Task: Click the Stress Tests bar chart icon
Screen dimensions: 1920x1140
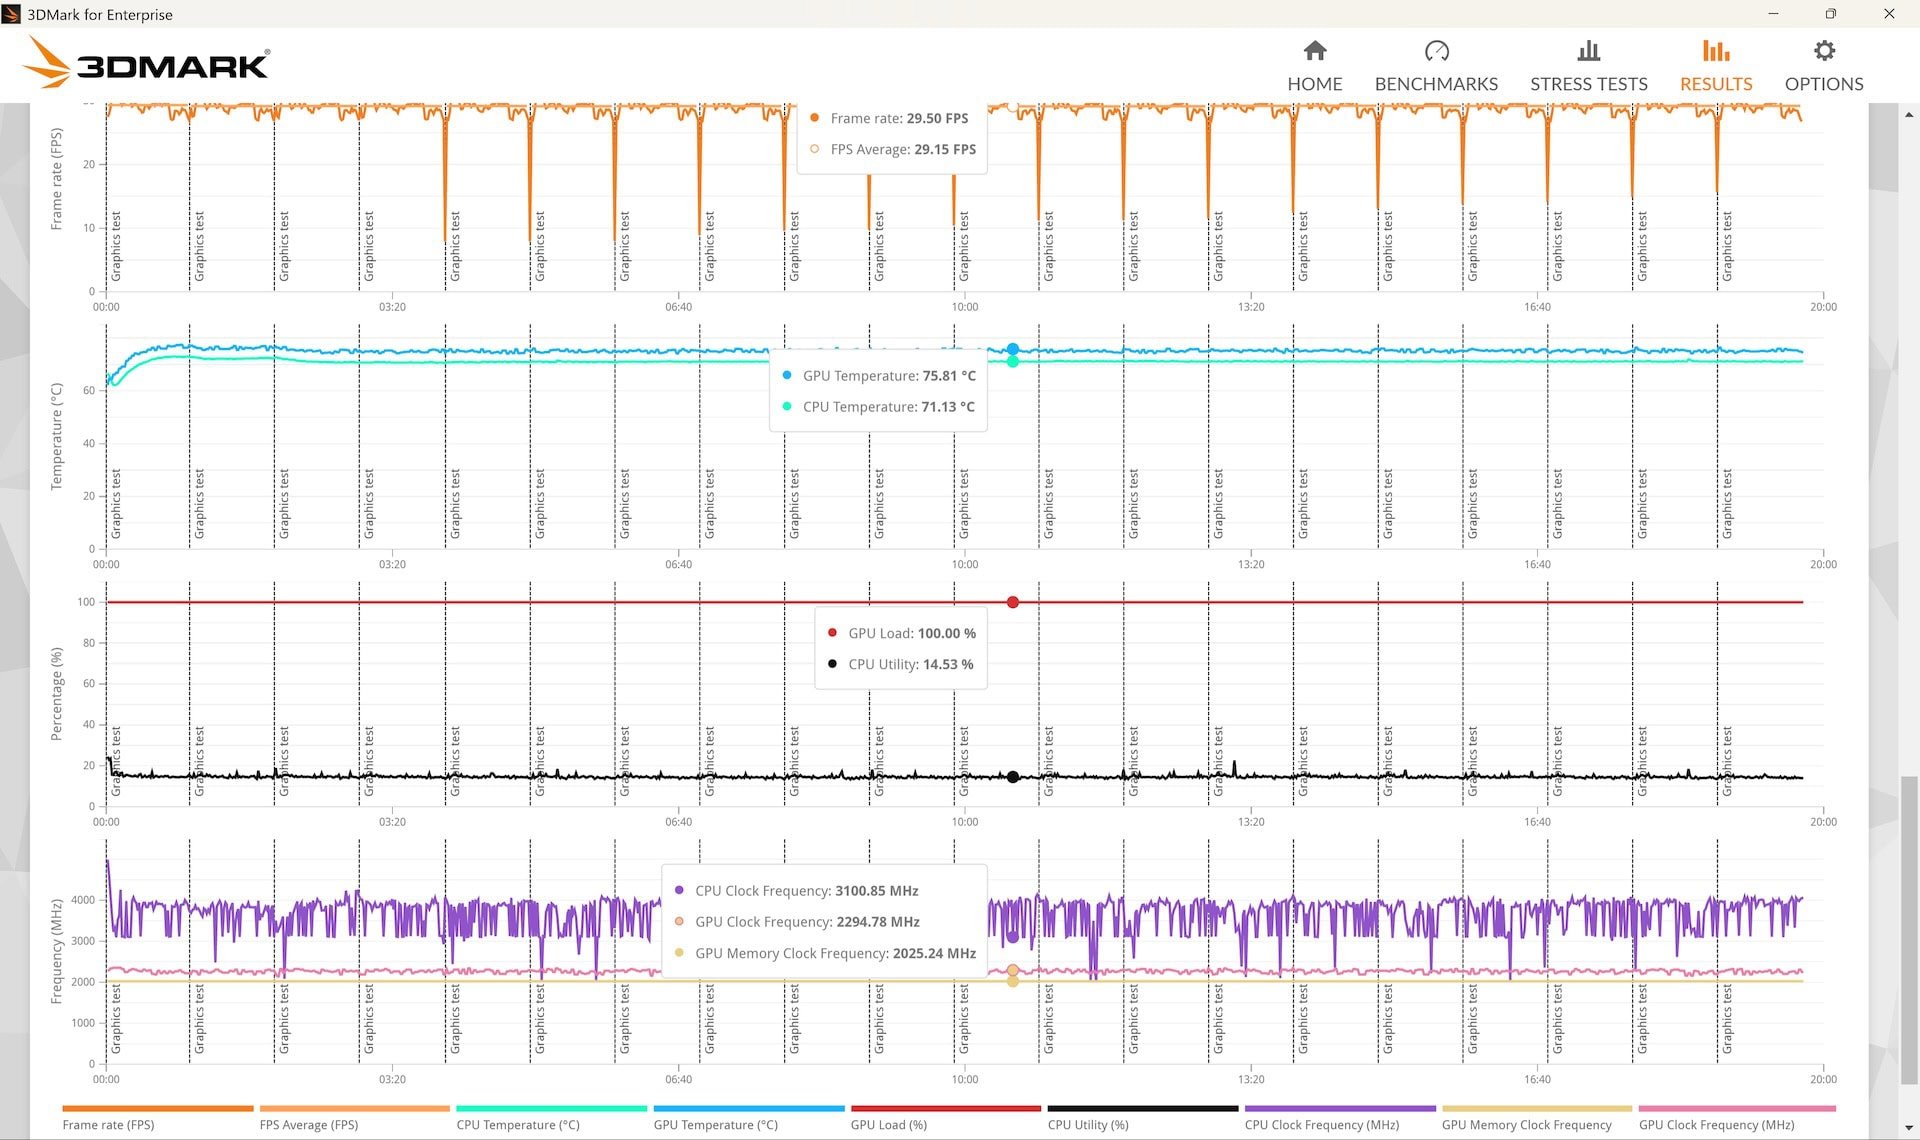Action: coord(1588,51)
